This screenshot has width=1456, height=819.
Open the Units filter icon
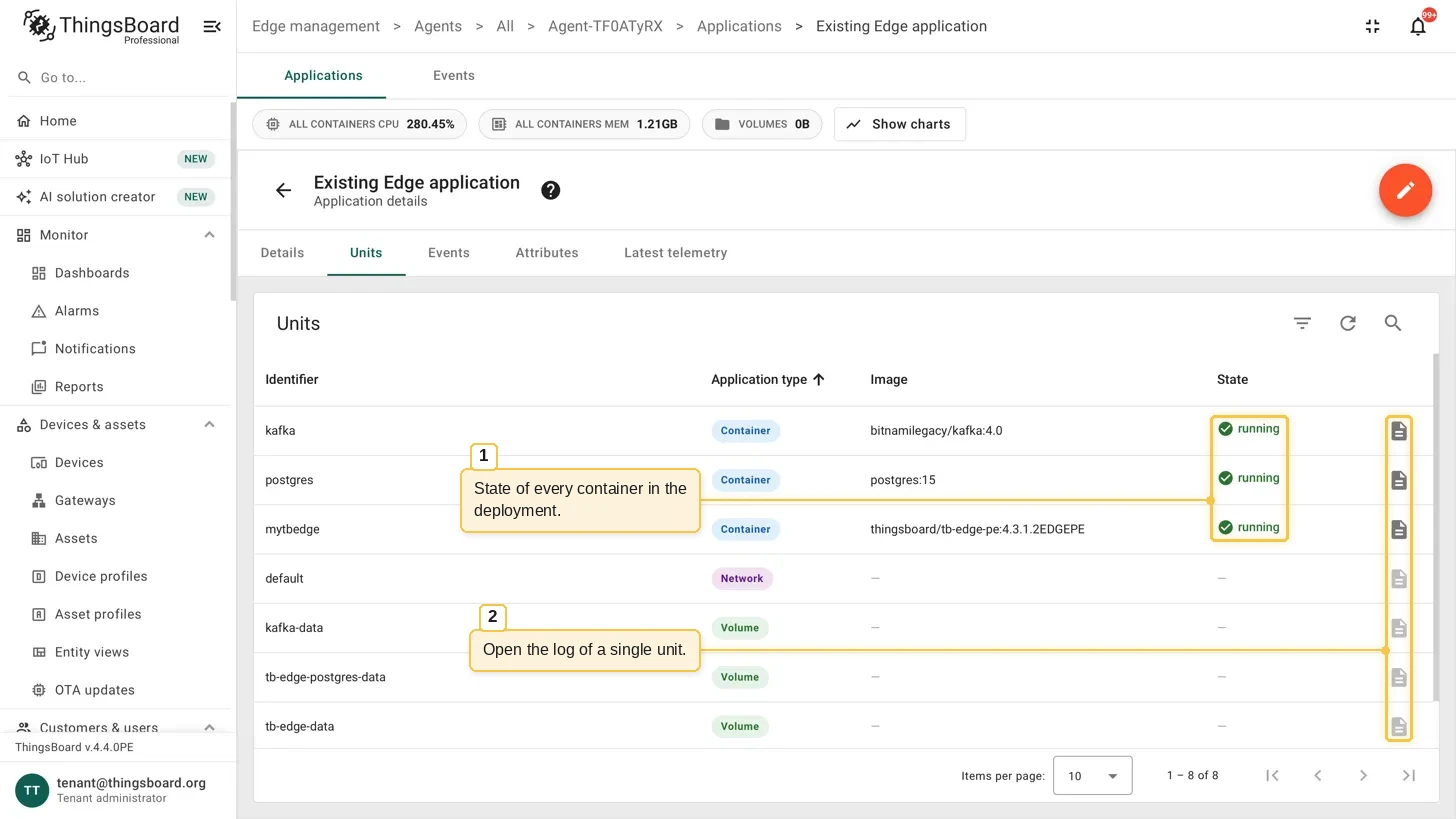point(1302,323)
